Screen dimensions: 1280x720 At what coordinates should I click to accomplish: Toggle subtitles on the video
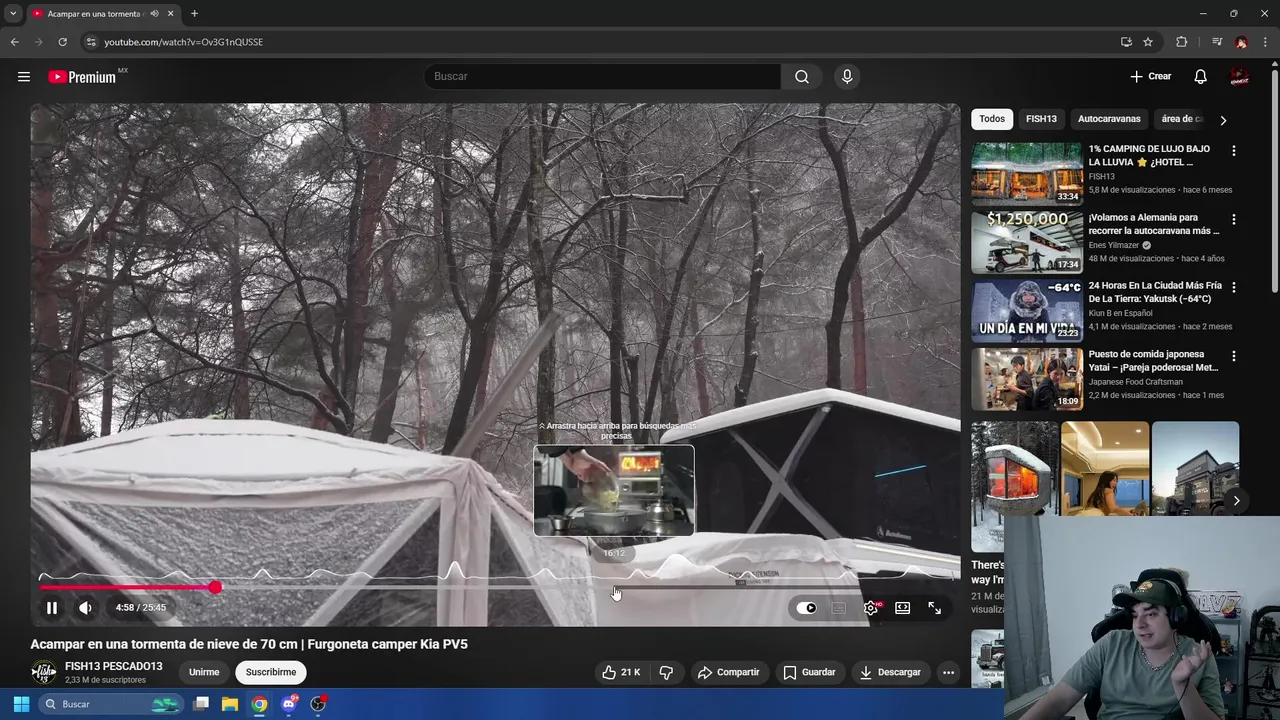pos(839,607)
